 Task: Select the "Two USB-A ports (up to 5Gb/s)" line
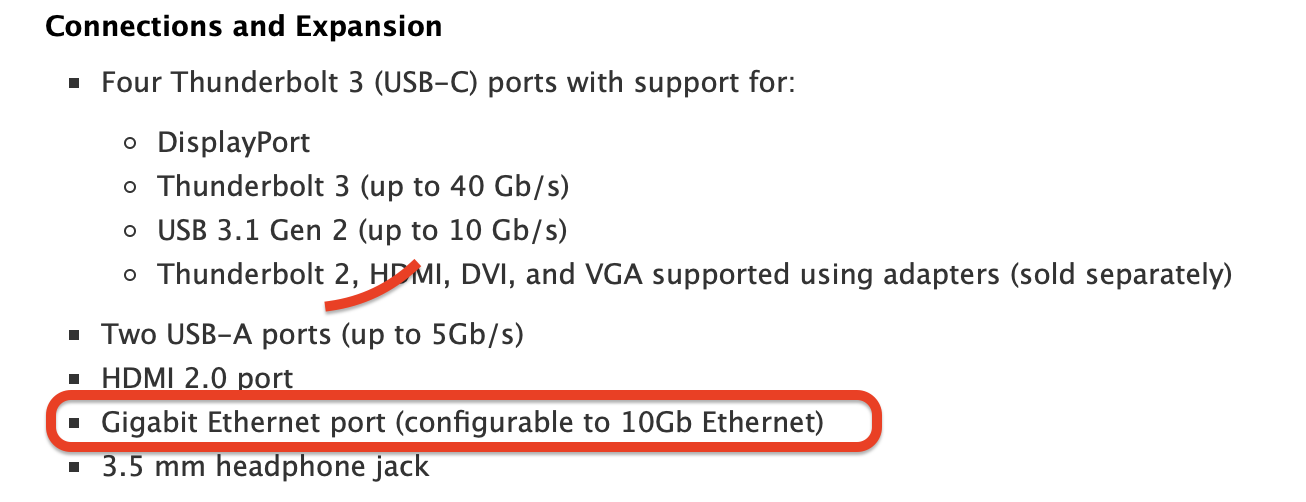coord(312,335)
